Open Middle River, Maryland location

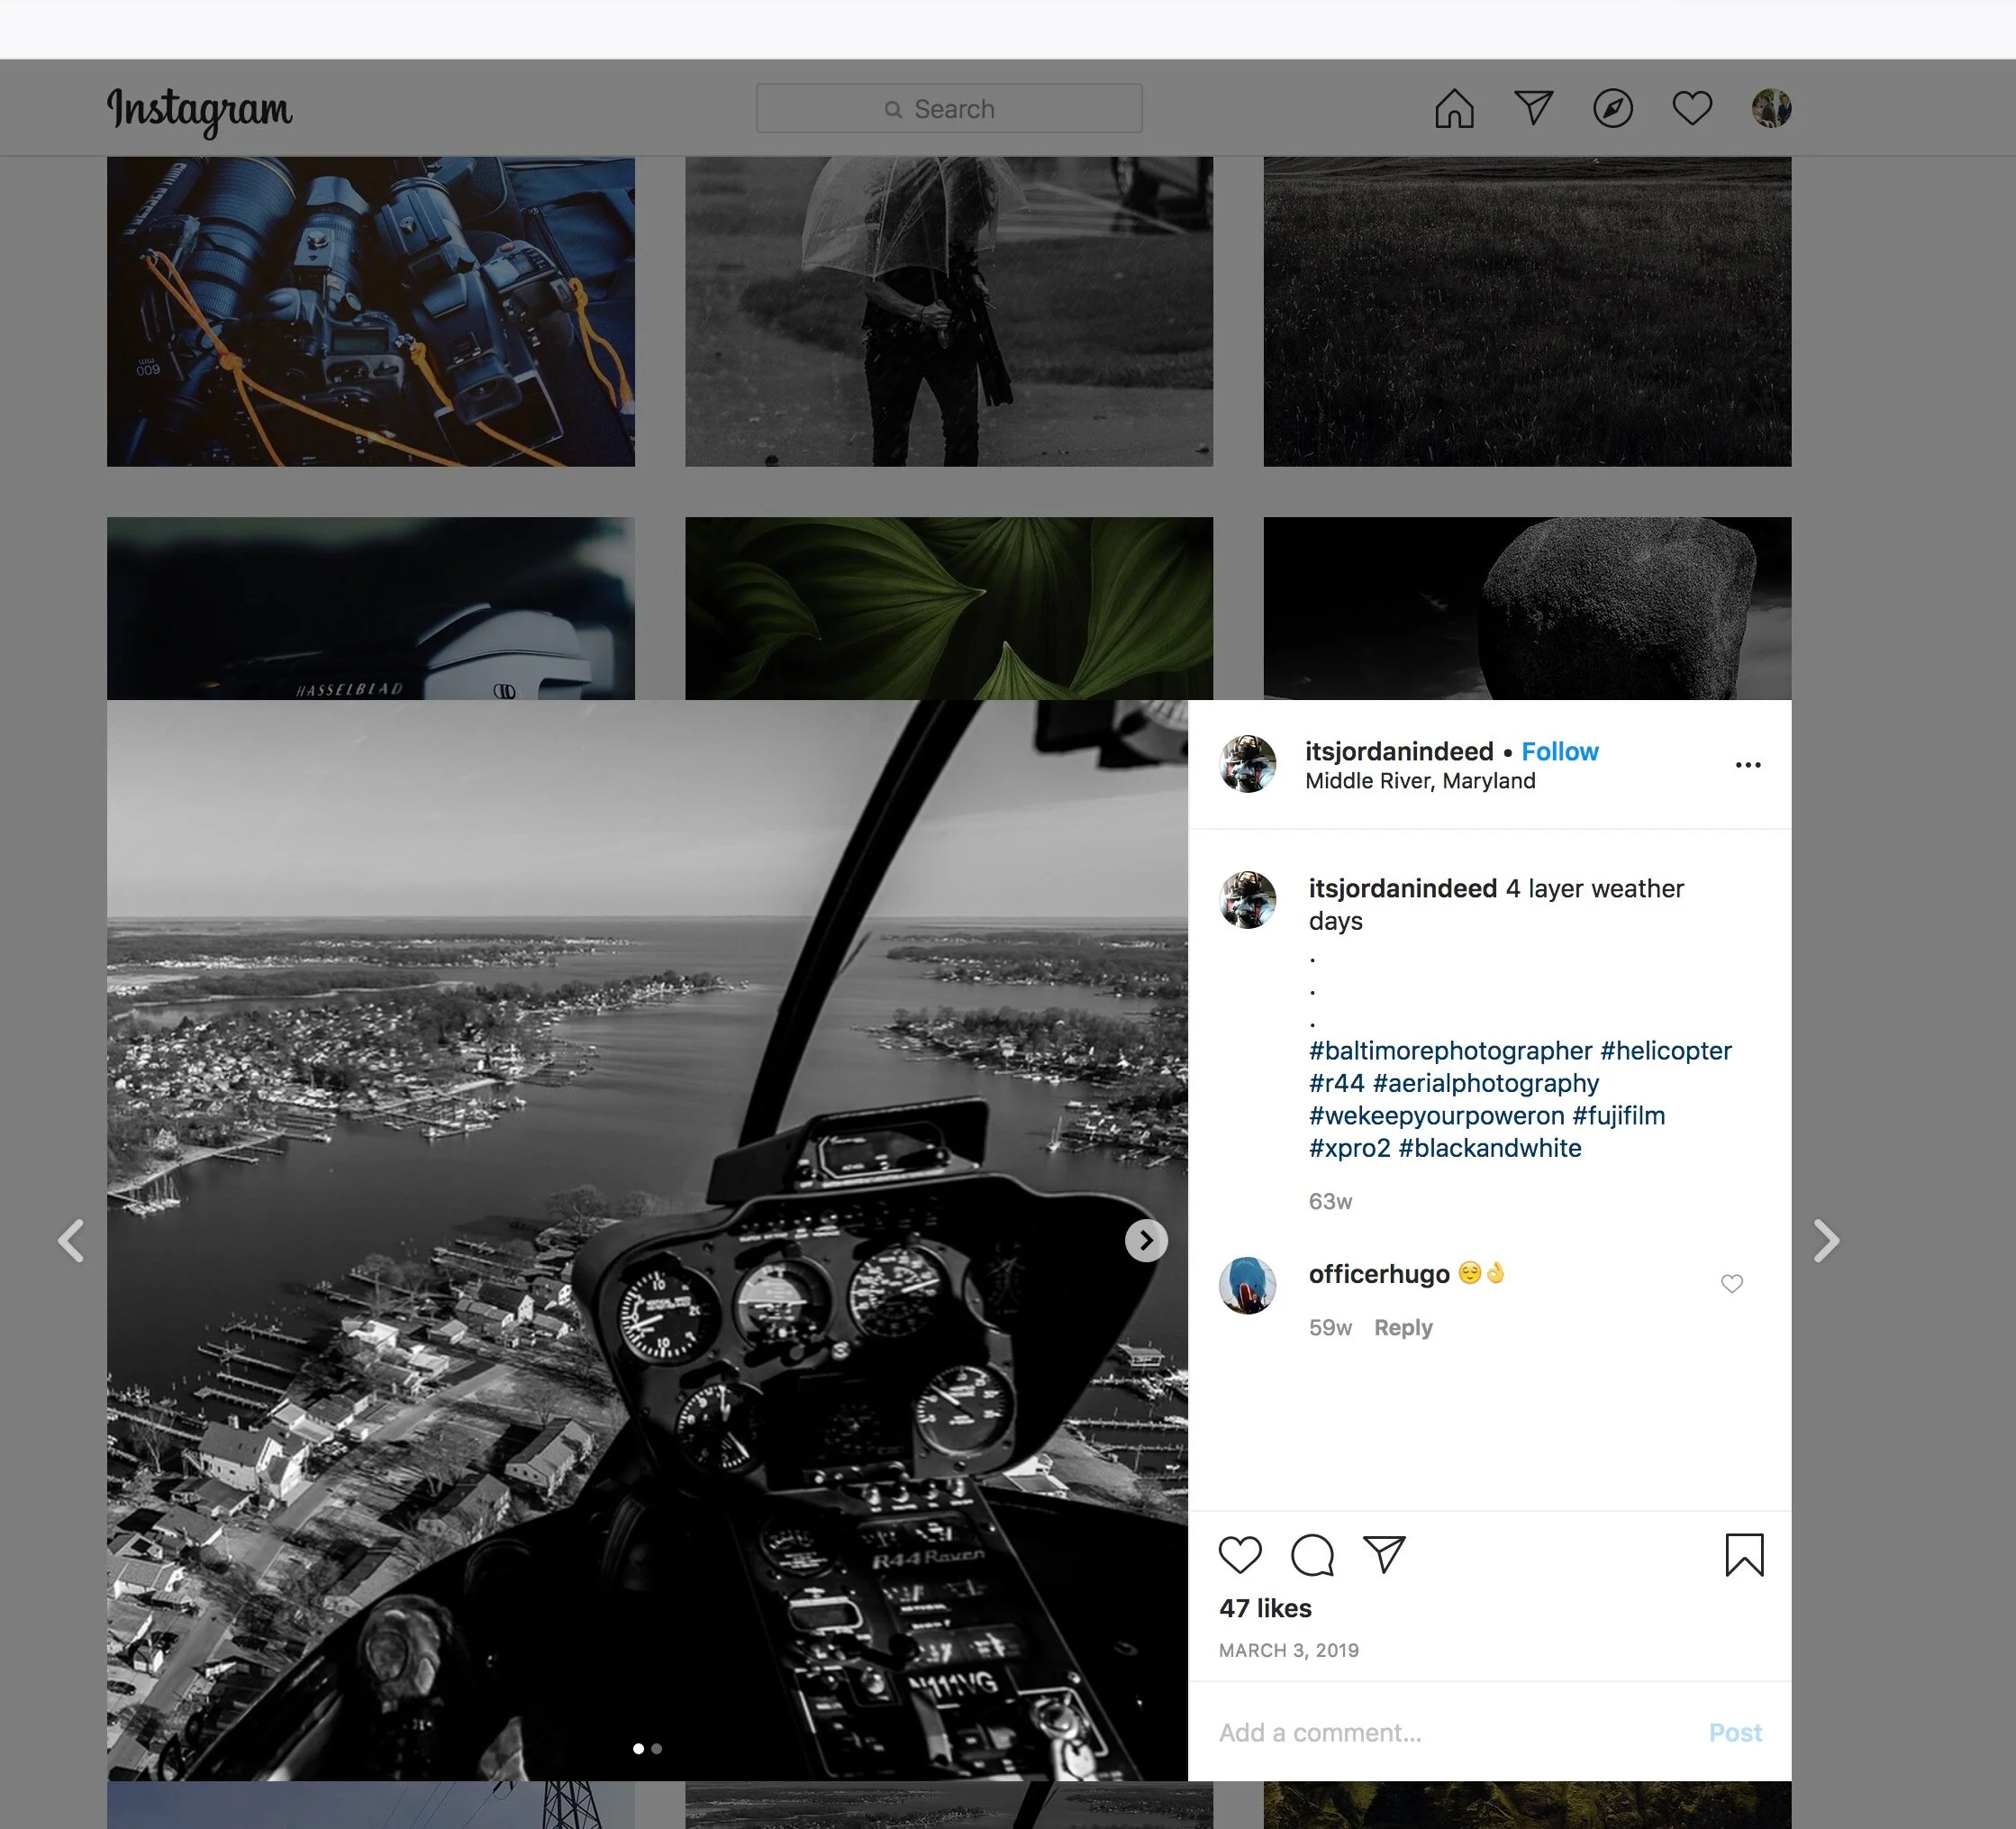(1420, 781)
